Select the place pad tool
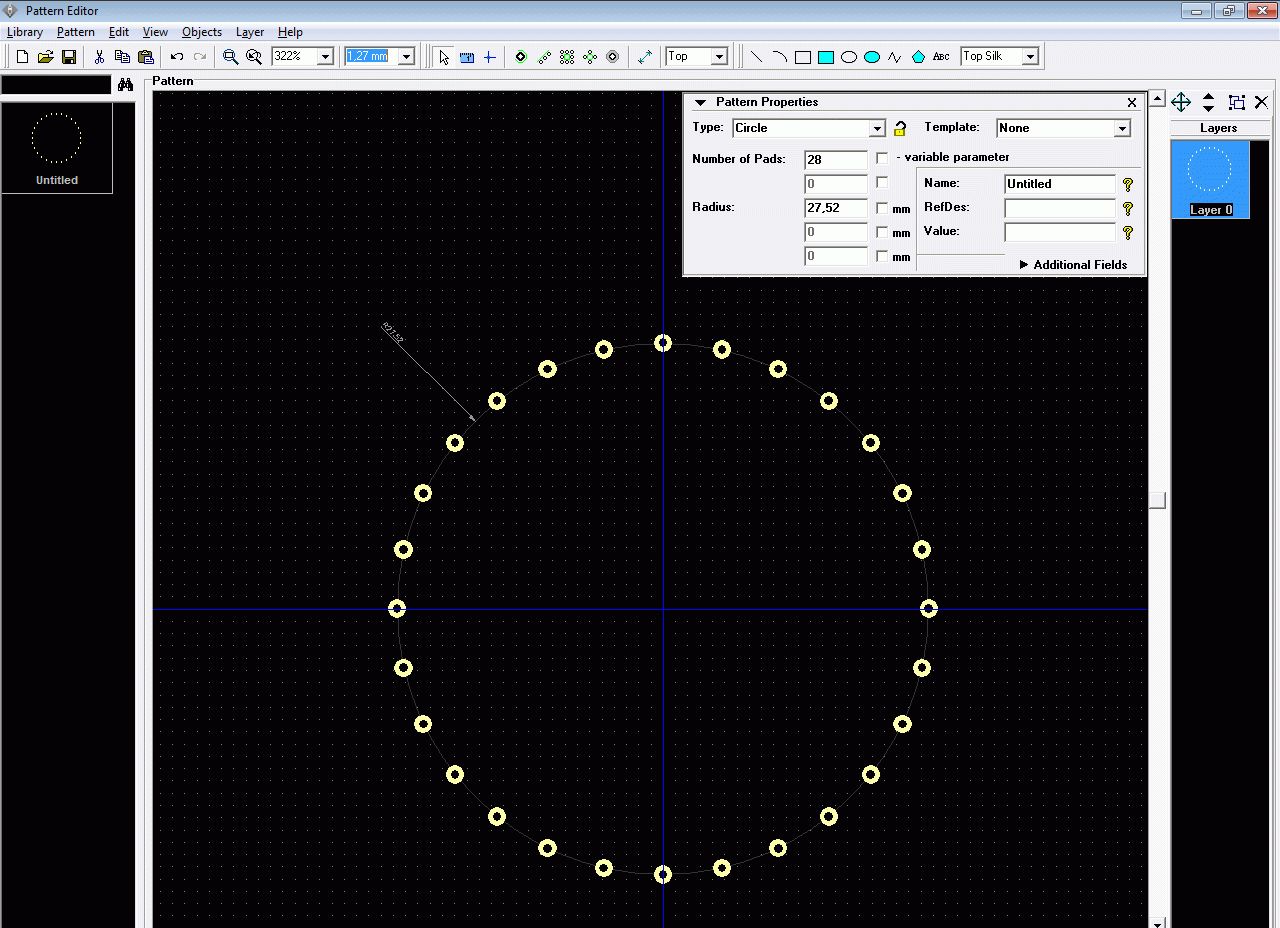The image size is (1280, 928). 521,57
